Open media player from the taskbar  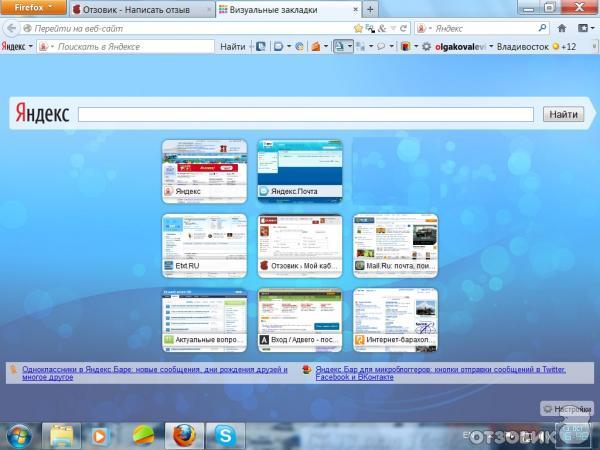(x=101, y=435)
